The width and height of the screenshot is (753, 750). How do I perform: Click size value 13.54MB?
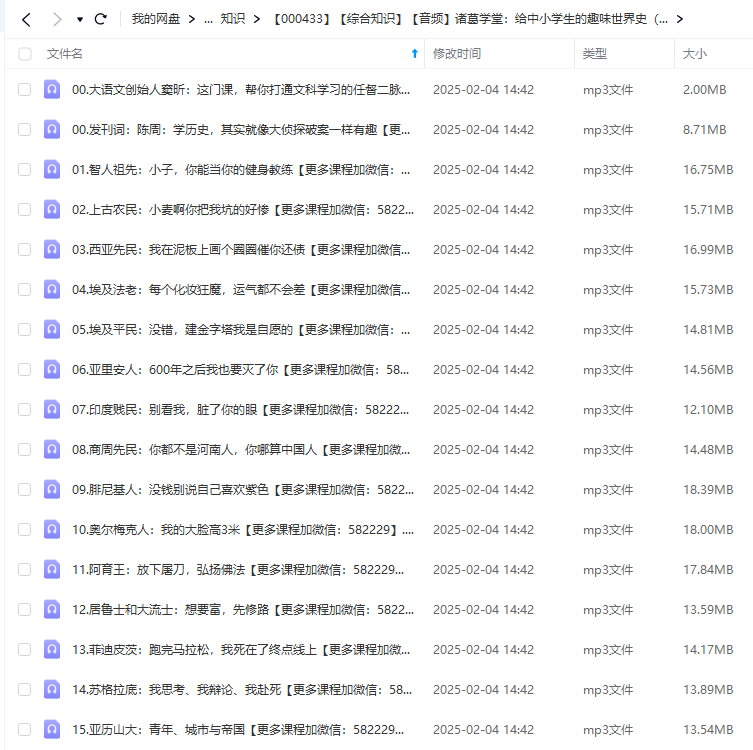708,729
